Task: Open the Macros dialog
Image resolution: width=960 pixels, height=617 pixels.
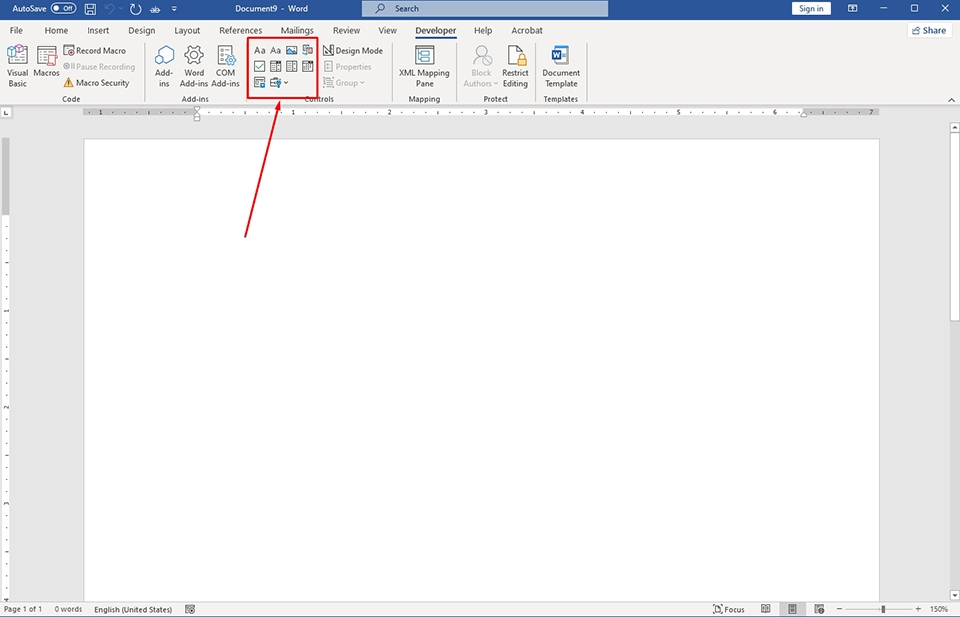Action: 47,61
